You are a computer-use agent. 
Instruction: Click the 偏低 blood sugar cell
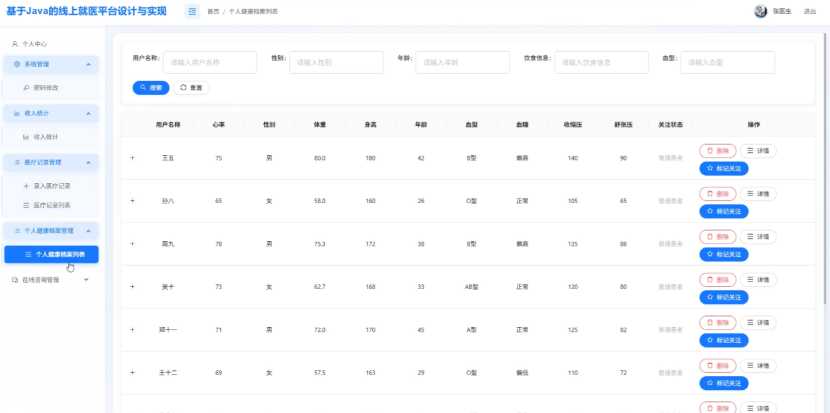[522, 373]
